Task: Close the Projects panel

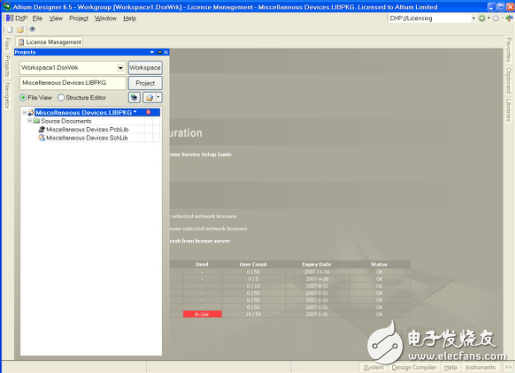Action: click(x=166, y=52)
